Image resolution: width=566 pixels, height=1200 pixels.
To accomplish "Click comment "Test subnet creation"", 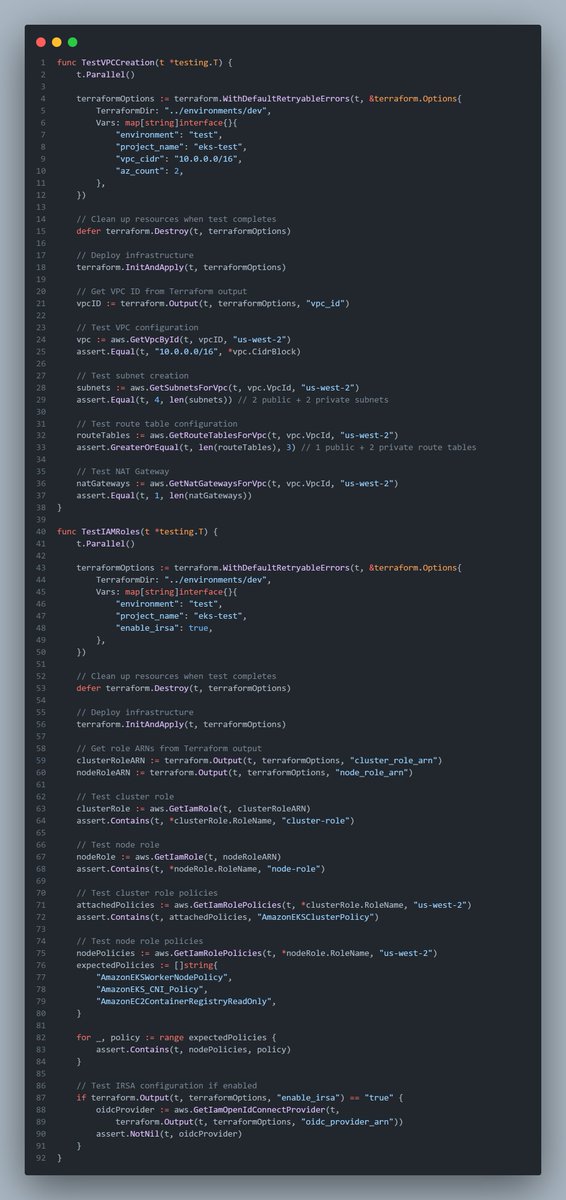I will 129,375.
